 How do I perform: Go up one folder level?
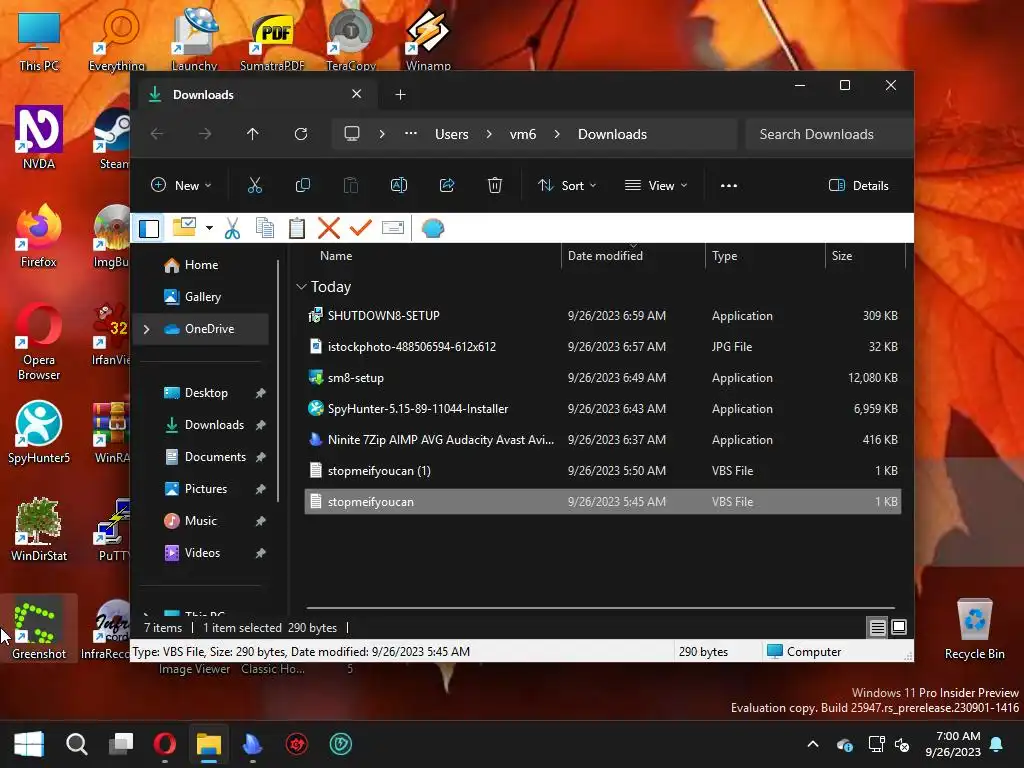click(253, 134)
